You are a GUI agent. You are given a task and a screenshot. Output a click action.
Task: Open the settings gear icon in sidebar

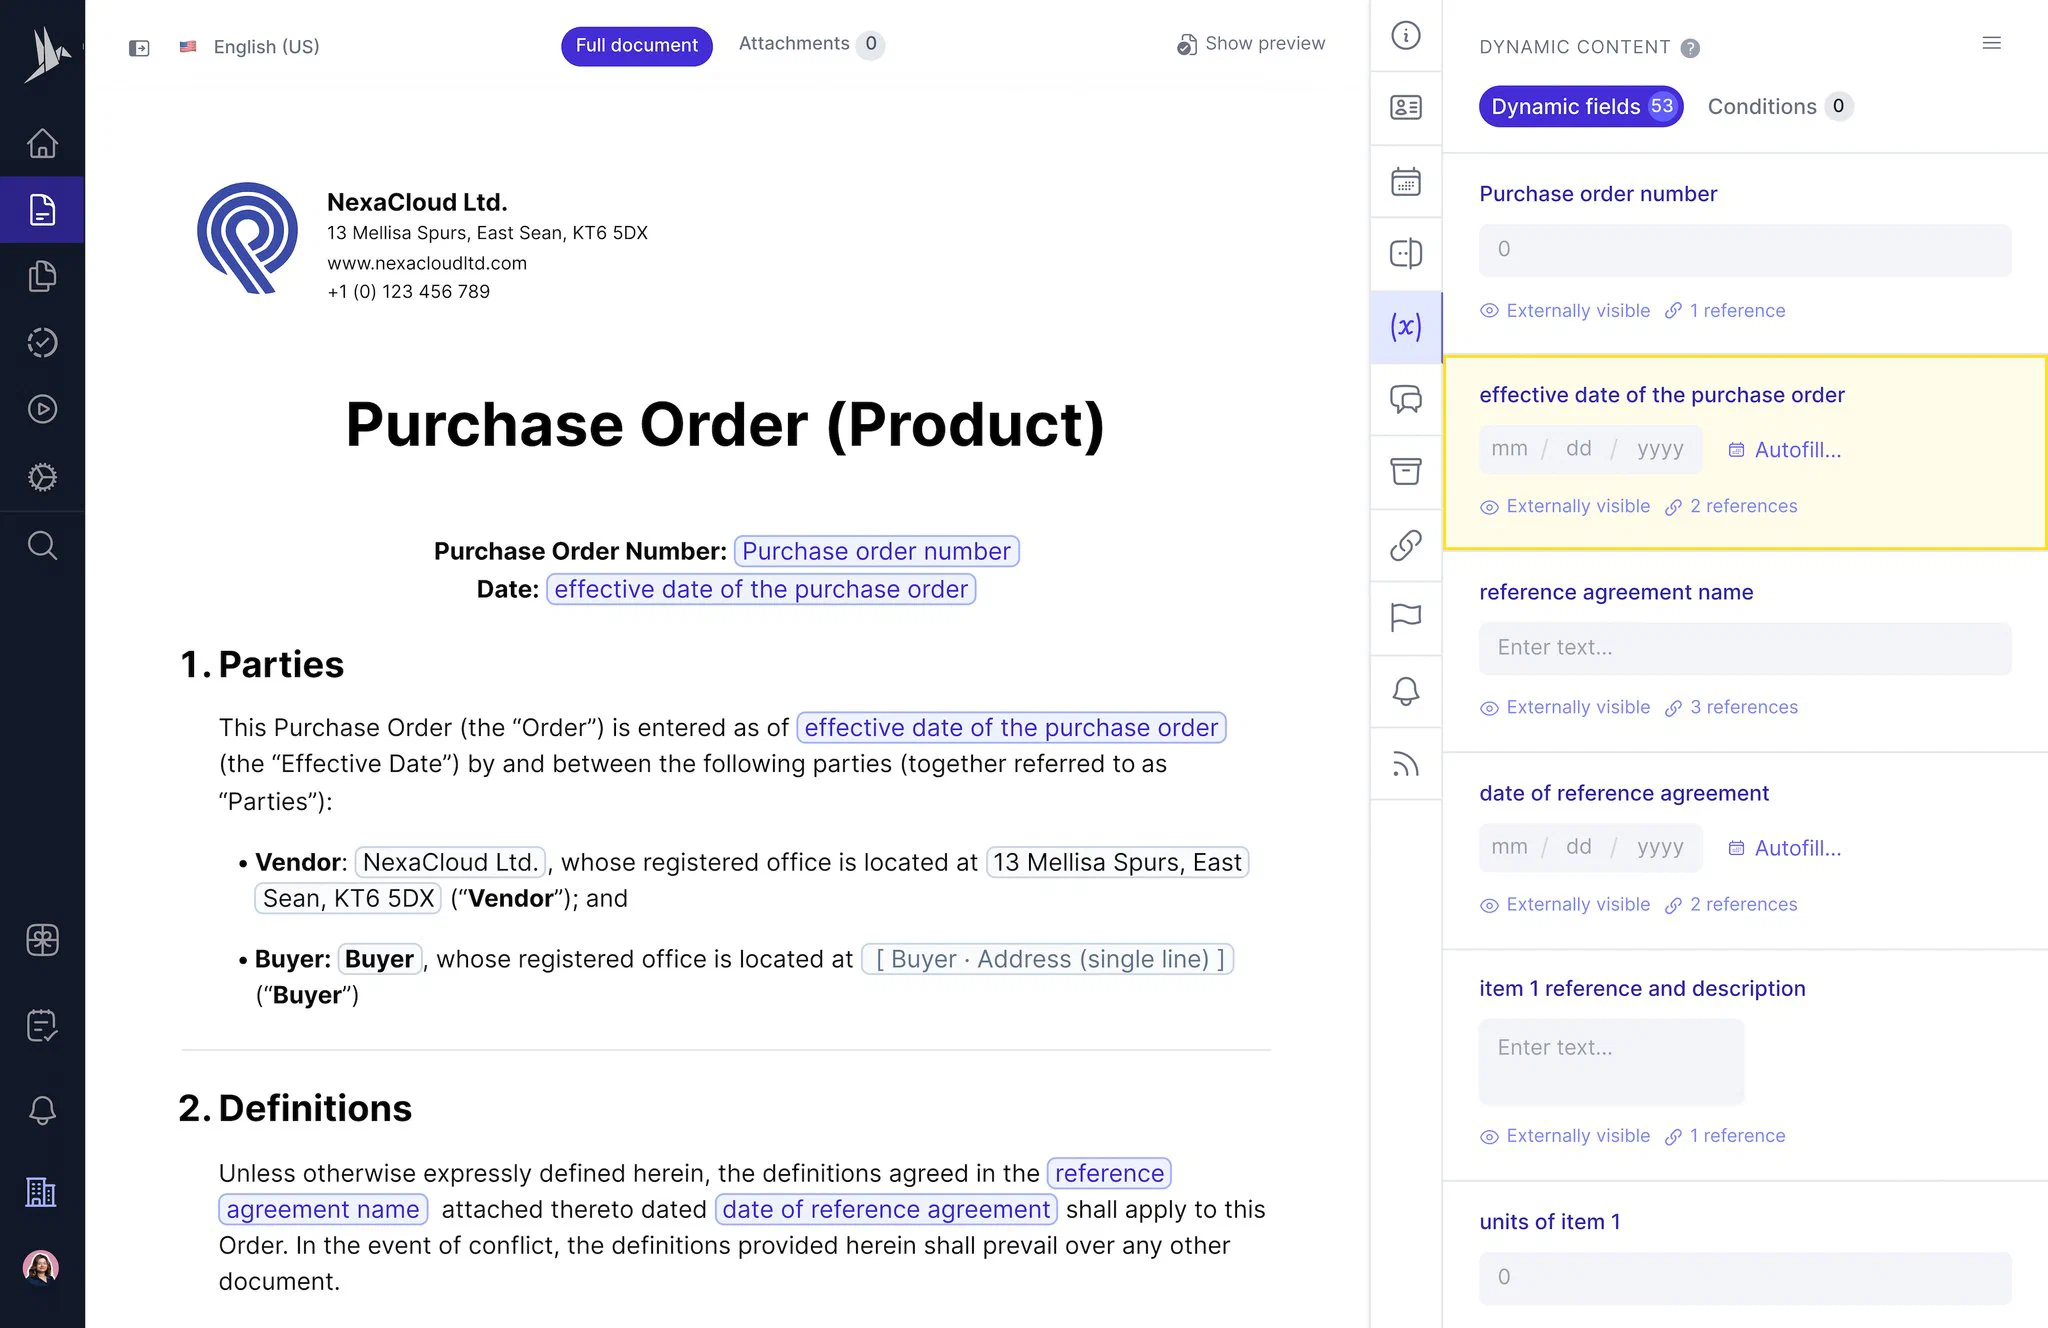(x=42, y=477)
